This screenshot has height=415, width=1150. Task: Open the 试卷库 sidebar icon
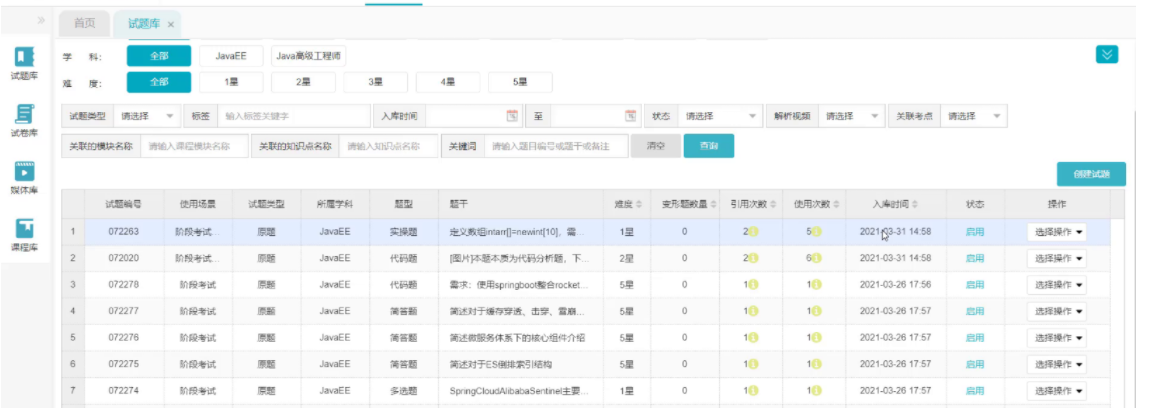[x=24, y=114]
